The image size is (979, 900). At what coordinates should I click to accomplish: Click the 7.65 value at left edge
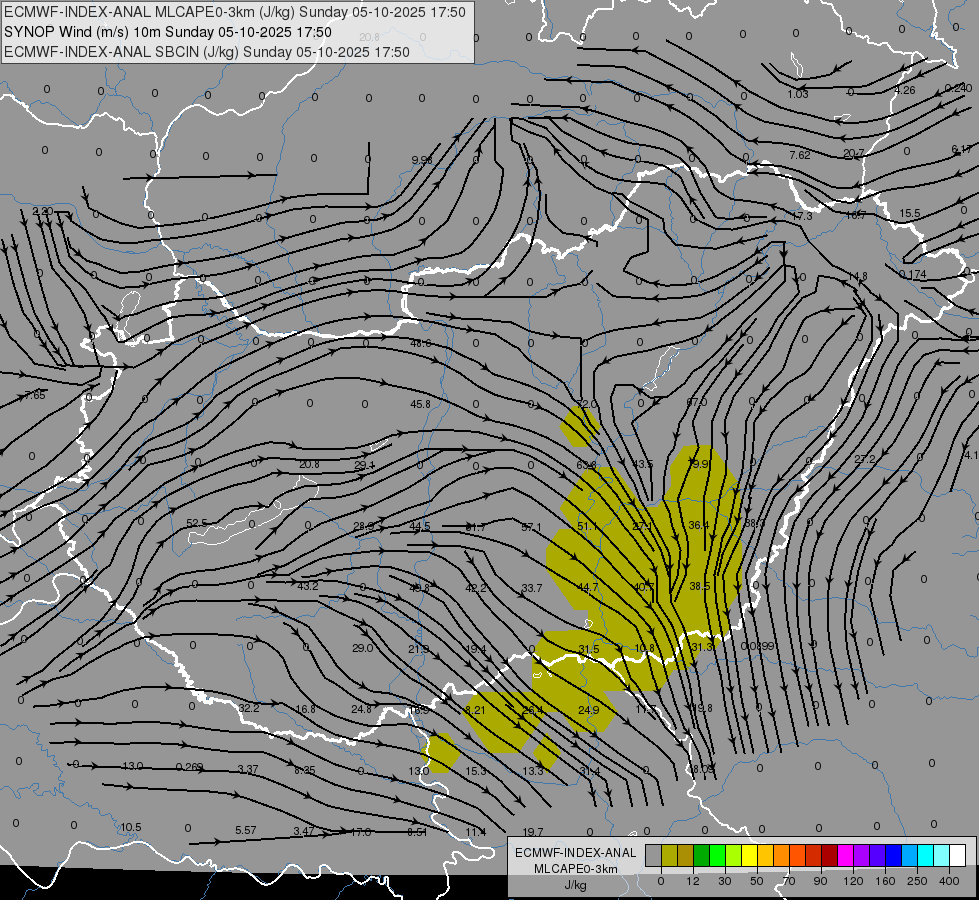pyautogui.click(x=35, y=395)
